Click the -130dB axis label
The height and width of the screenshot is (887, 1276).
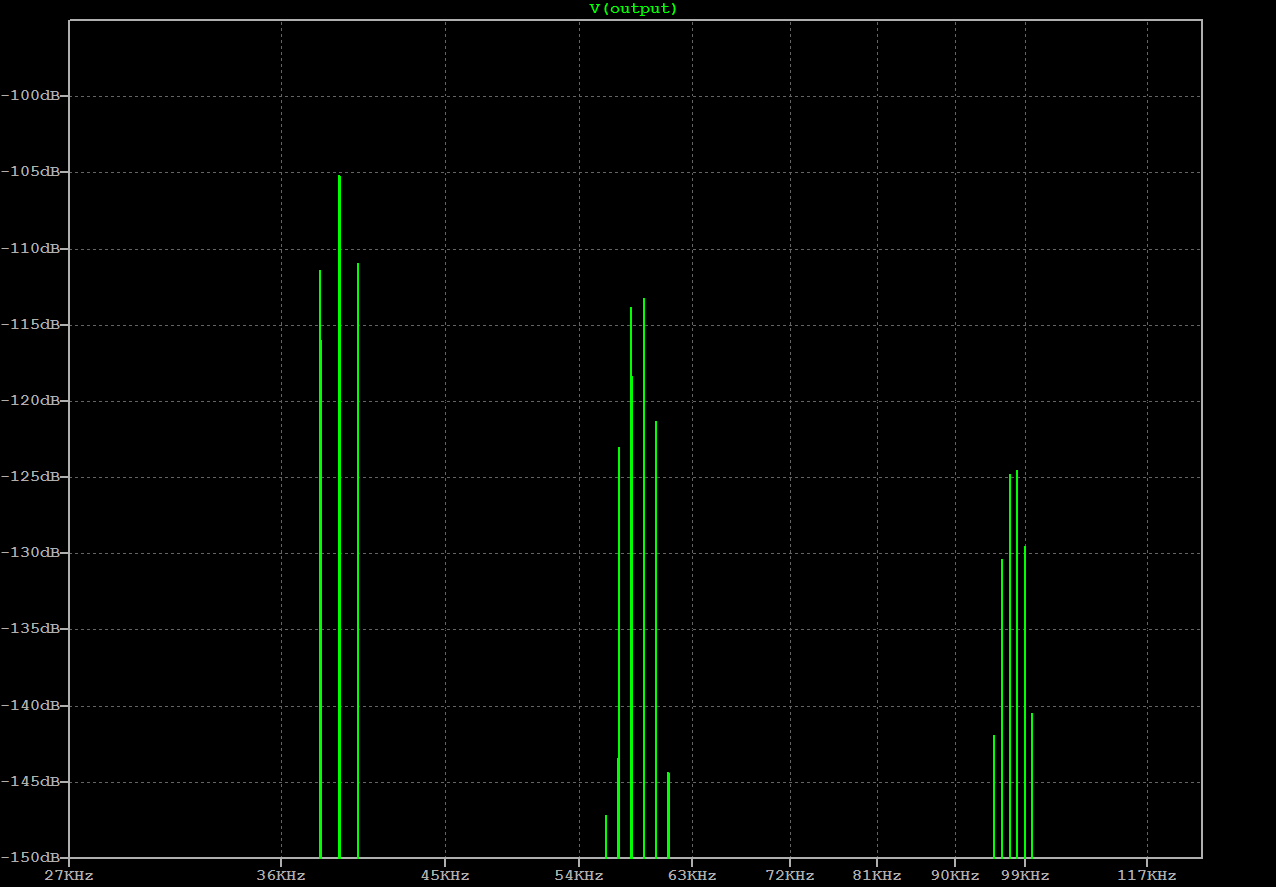pyautogui.click(x=31, y=552)
